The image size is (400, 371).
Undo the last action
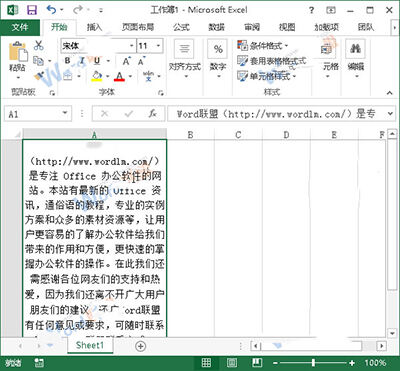pos(51,10)
